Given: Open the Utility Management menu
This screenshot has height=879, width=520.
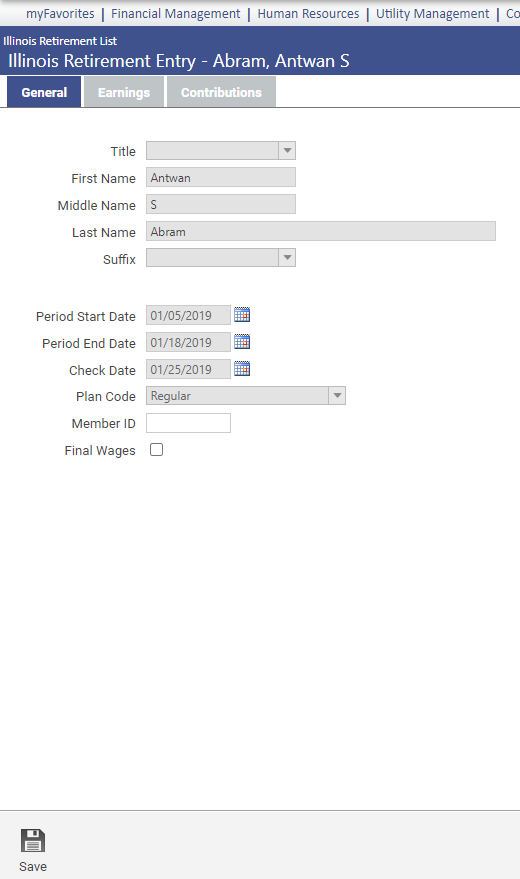Looking at the screenshot, I should (432, 13).
